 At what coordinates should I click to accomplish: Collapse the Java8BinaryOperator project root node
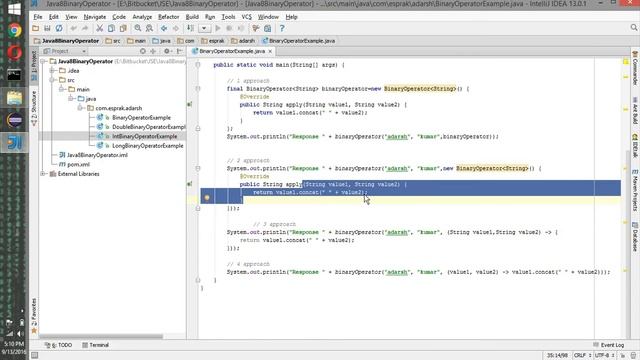click(43, 62)
